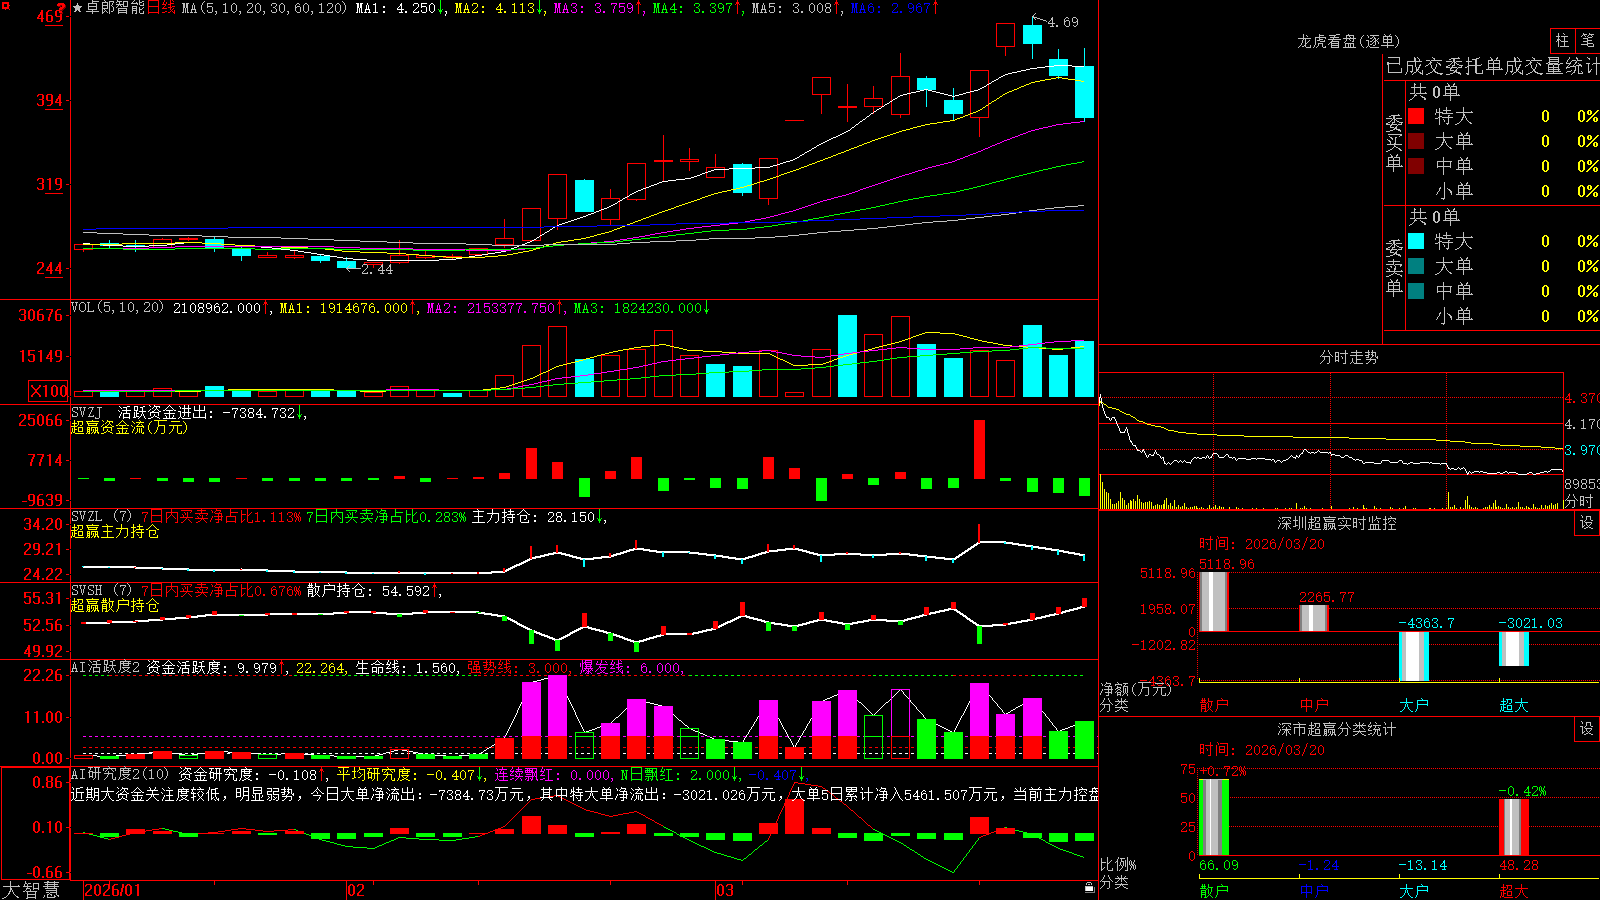Click the 超大 label in 深市超赢分类统计
1600x900 pixels.
click(x=1514, y=891)
